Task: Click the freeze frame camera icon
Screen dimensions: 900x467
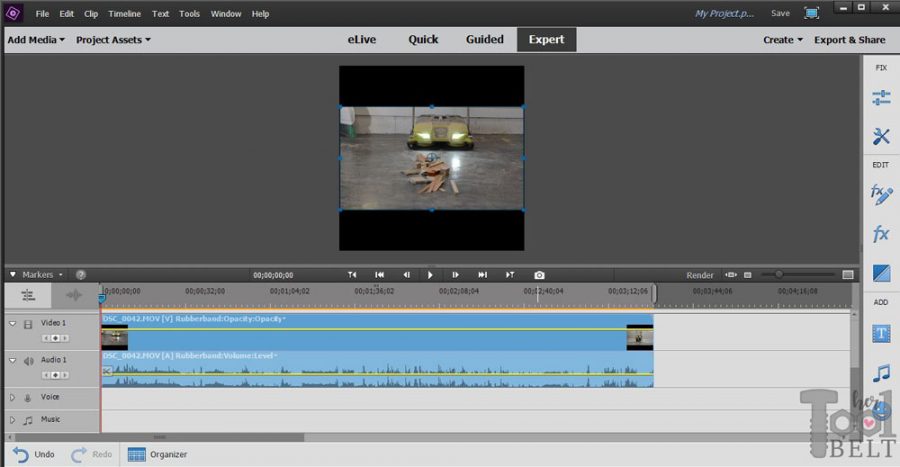Action: (x=539, y=275)
